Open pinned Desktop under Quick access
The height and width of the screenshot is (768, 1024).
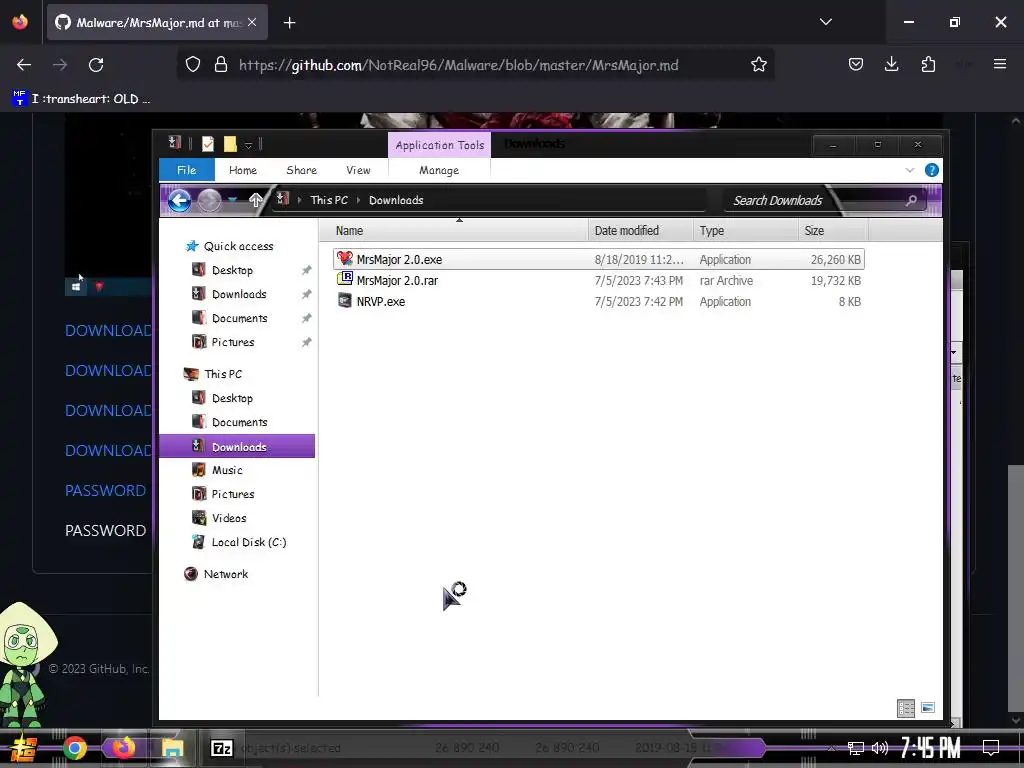click(x=232, y=270)
